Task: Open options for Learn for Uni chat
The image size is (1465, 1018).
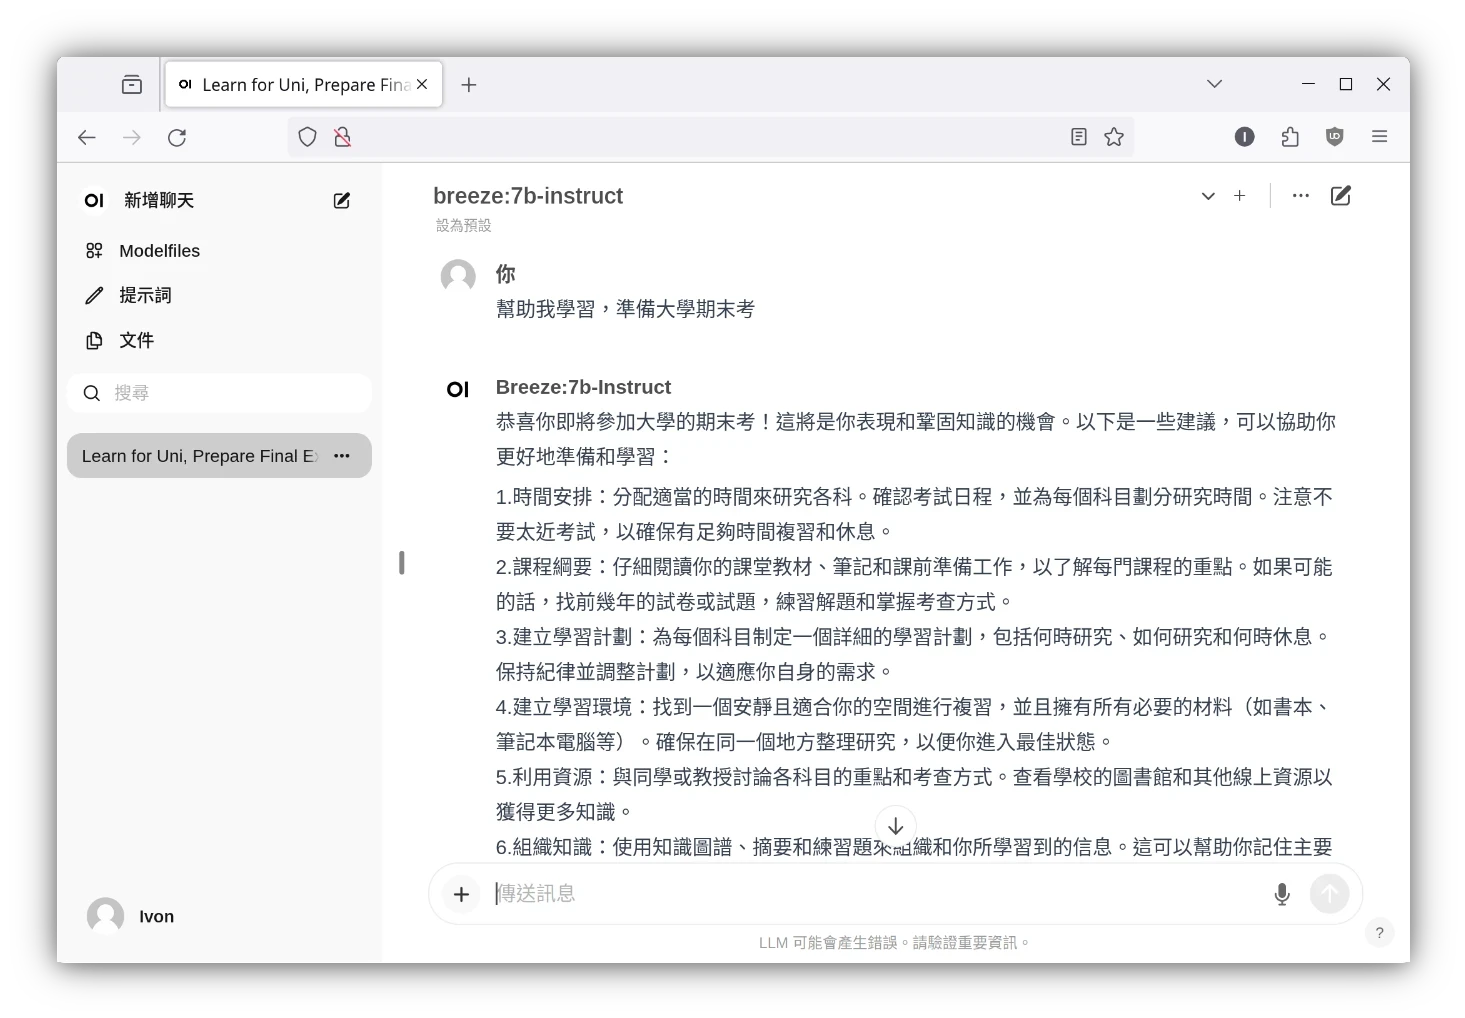Action: click(x=342, y=456)
